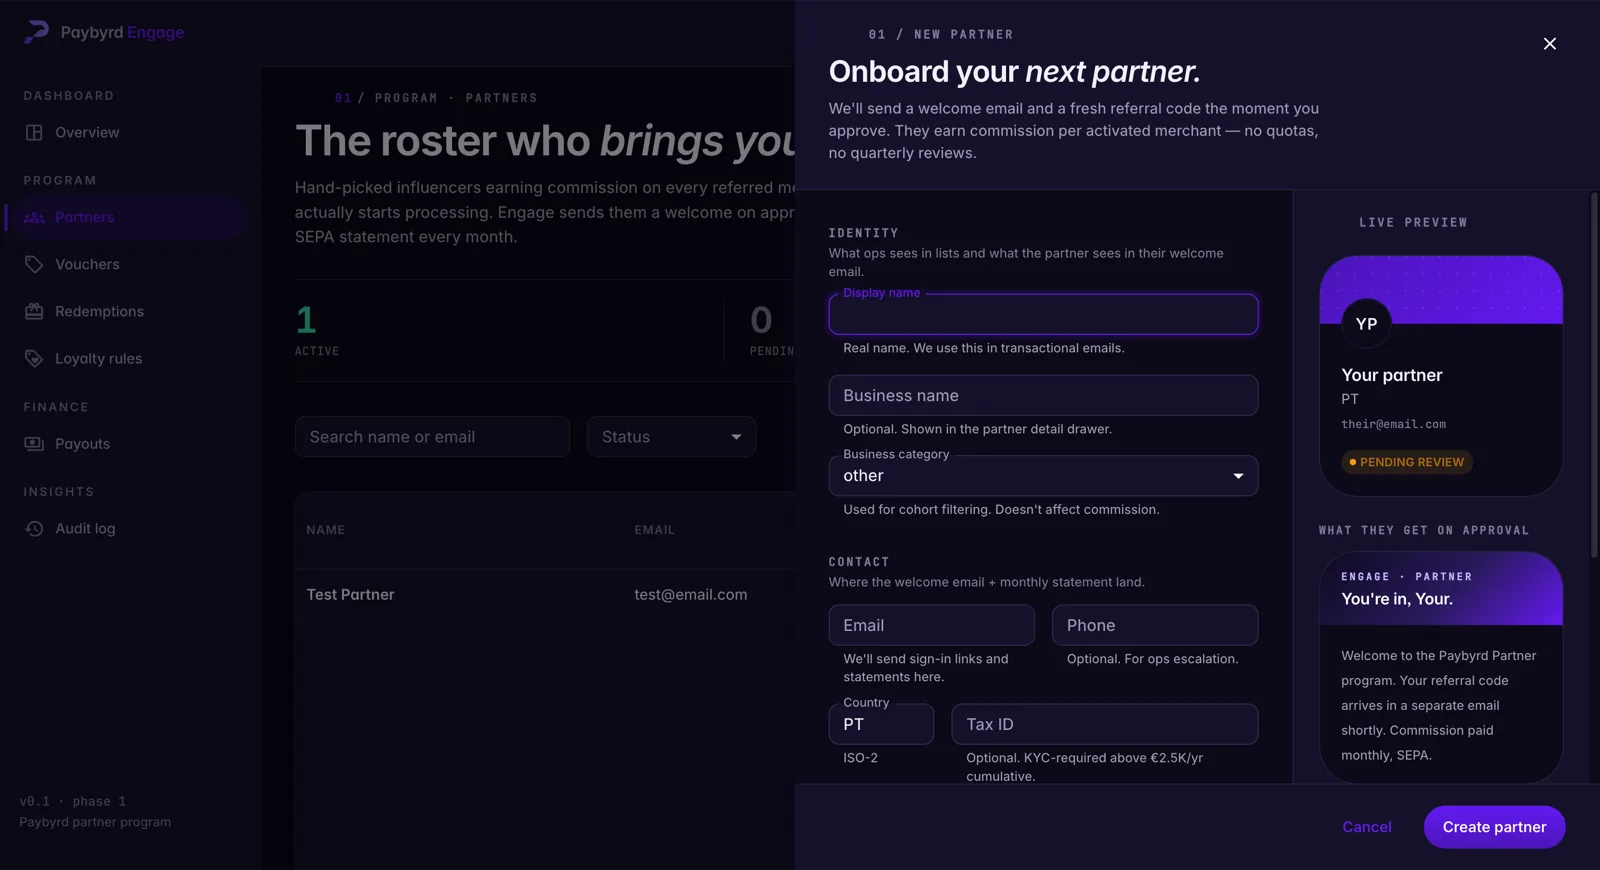Focus the Display name field

pos(1043,314)
